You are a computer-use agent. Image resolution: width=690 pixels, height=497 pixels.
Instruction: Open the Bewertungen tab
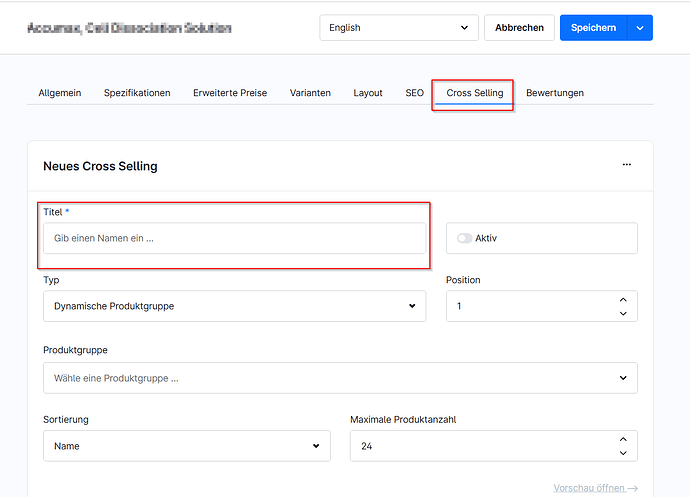(x=555, y=93)
